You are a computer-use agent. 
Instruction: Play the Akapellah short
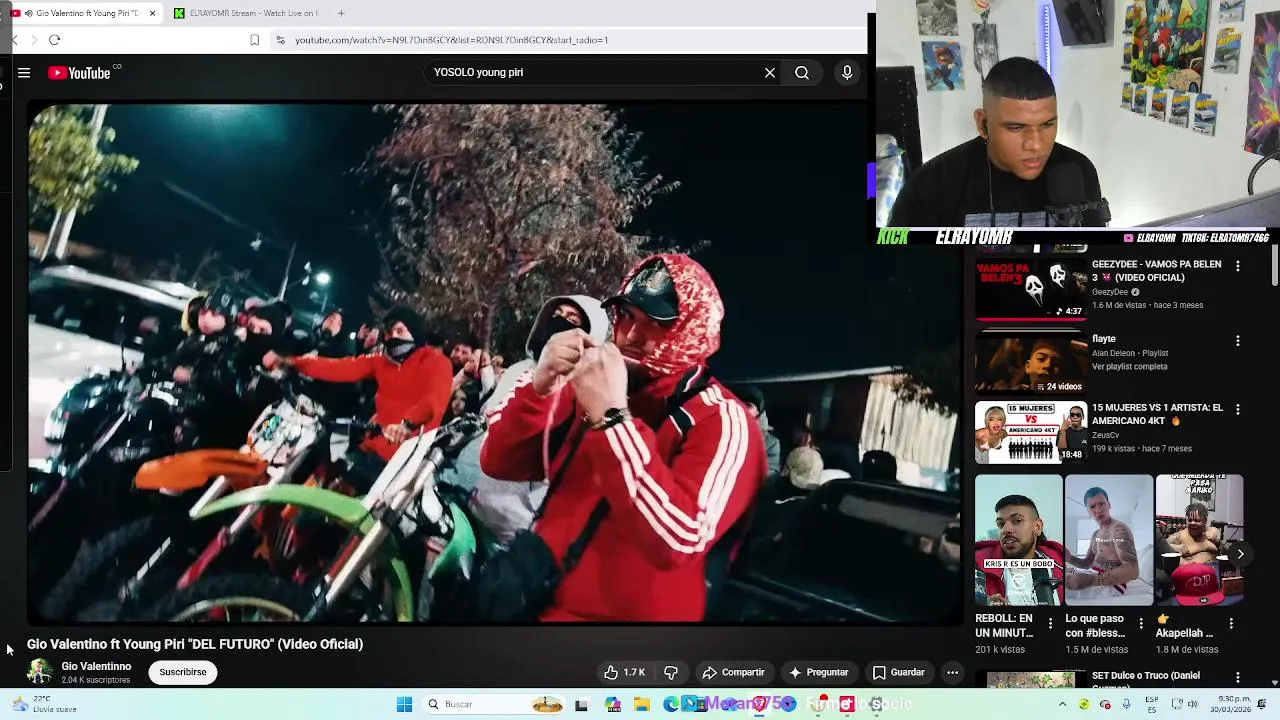point(1200,540)
